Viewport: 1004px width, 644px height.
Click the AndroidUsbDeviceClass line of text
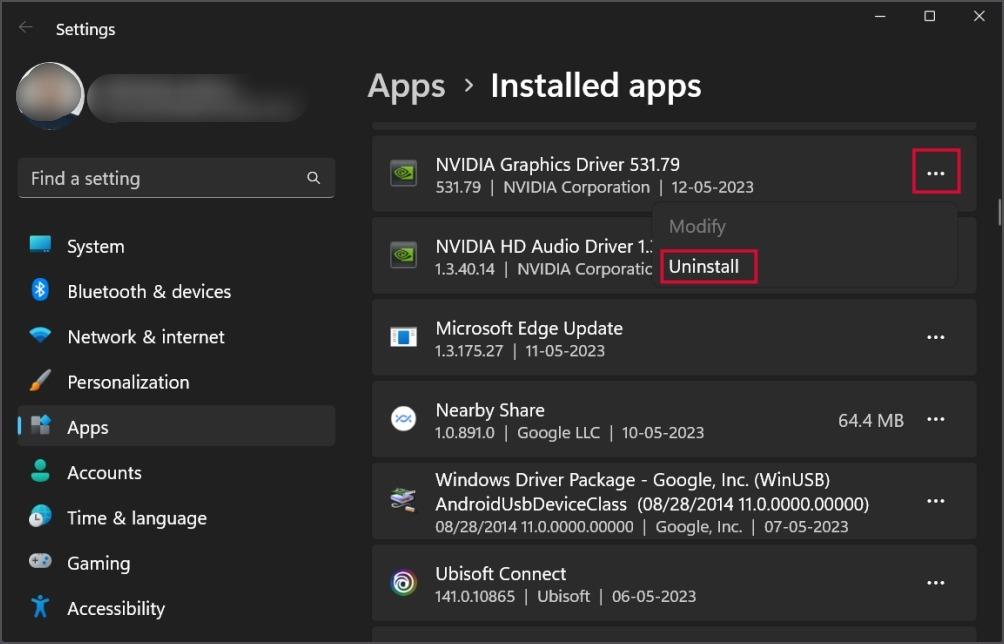652,504
